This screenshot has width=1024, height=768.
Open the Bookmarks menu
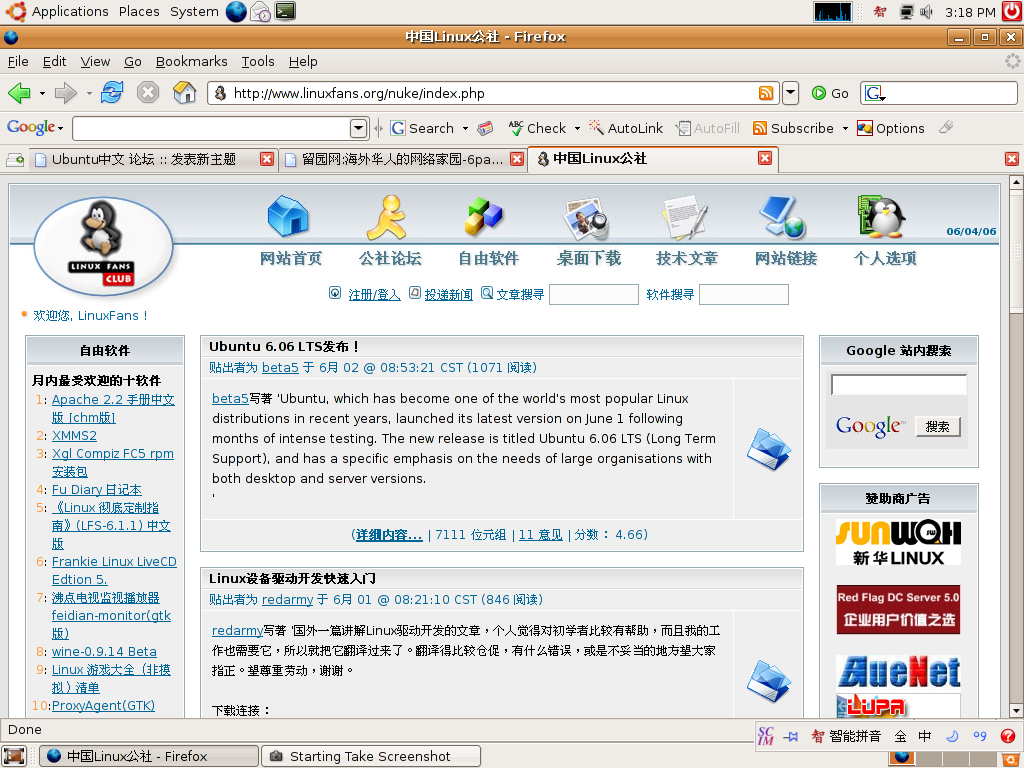191,61
